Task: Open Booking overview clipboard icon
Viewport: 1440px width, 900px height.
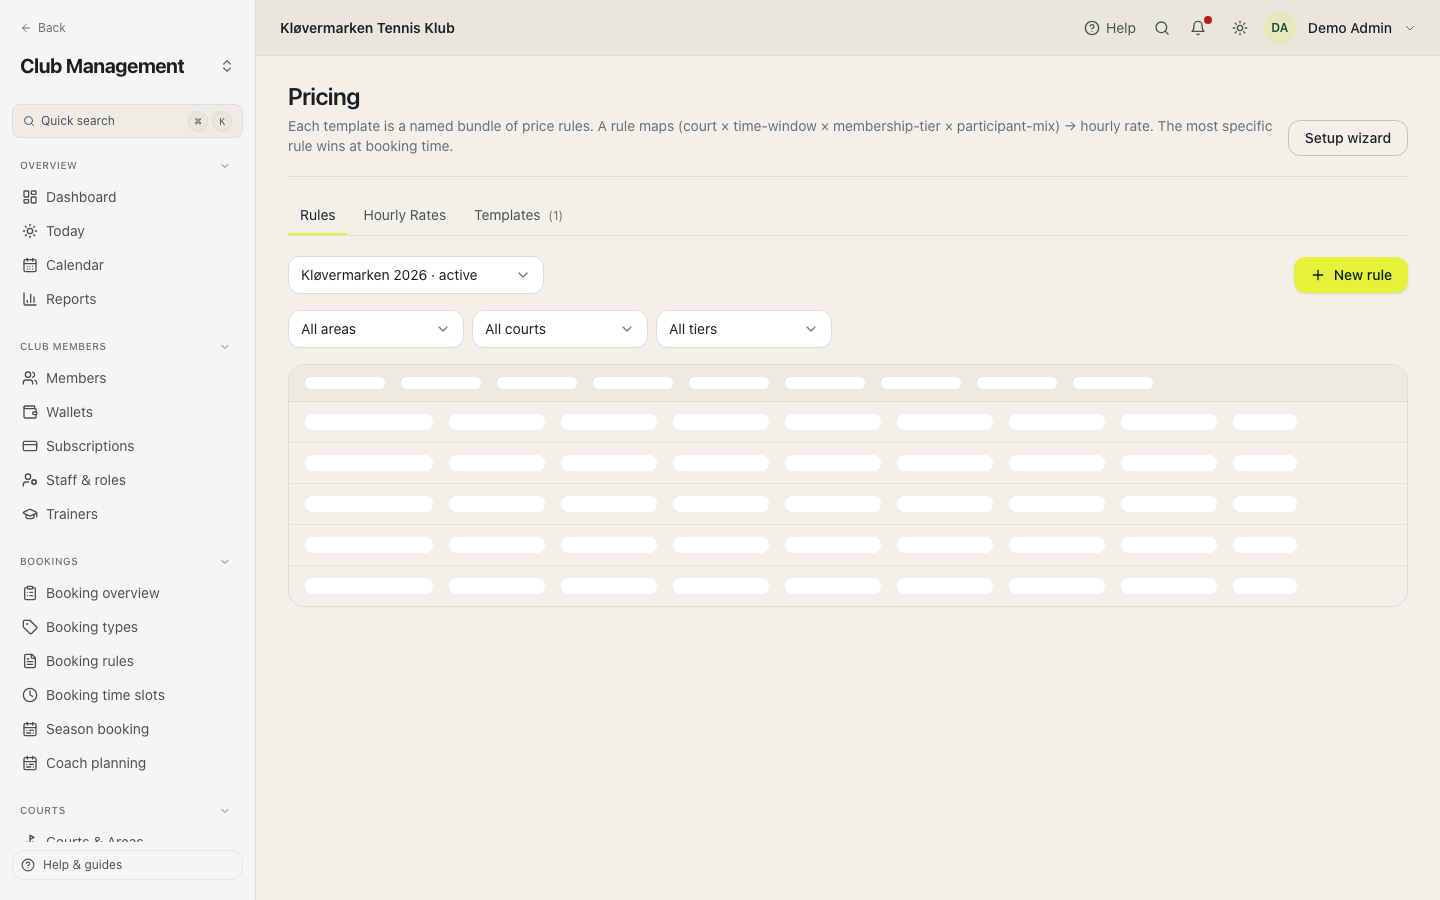Action: [x=30, y=593]
